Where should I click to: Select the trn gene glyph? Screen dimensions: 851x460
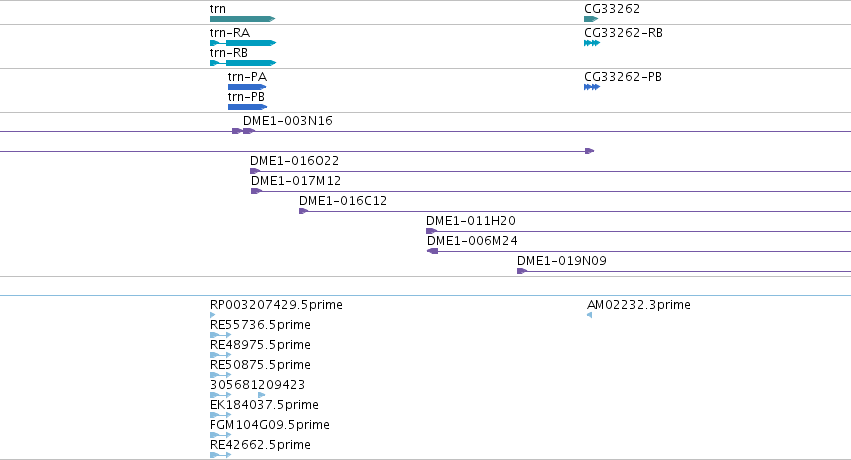coord(243,19)
